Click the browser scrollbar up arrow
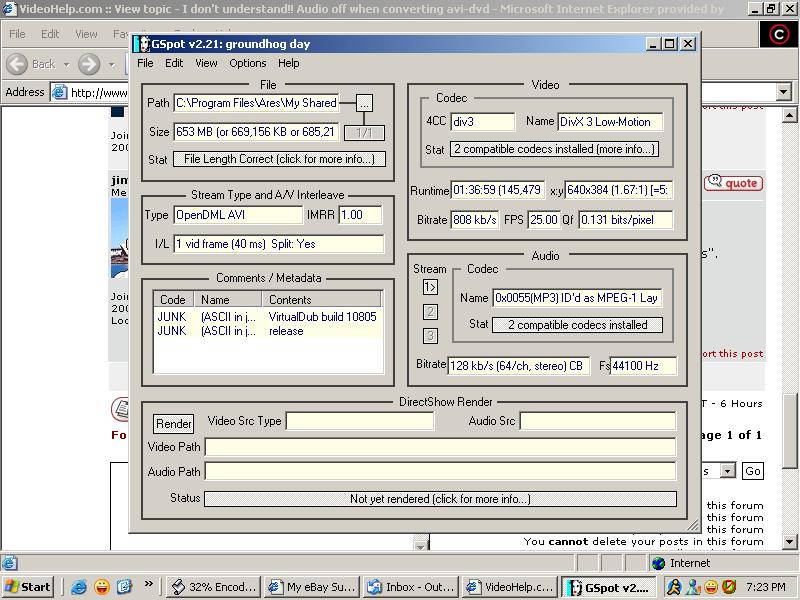 click(x=790, y=115)
